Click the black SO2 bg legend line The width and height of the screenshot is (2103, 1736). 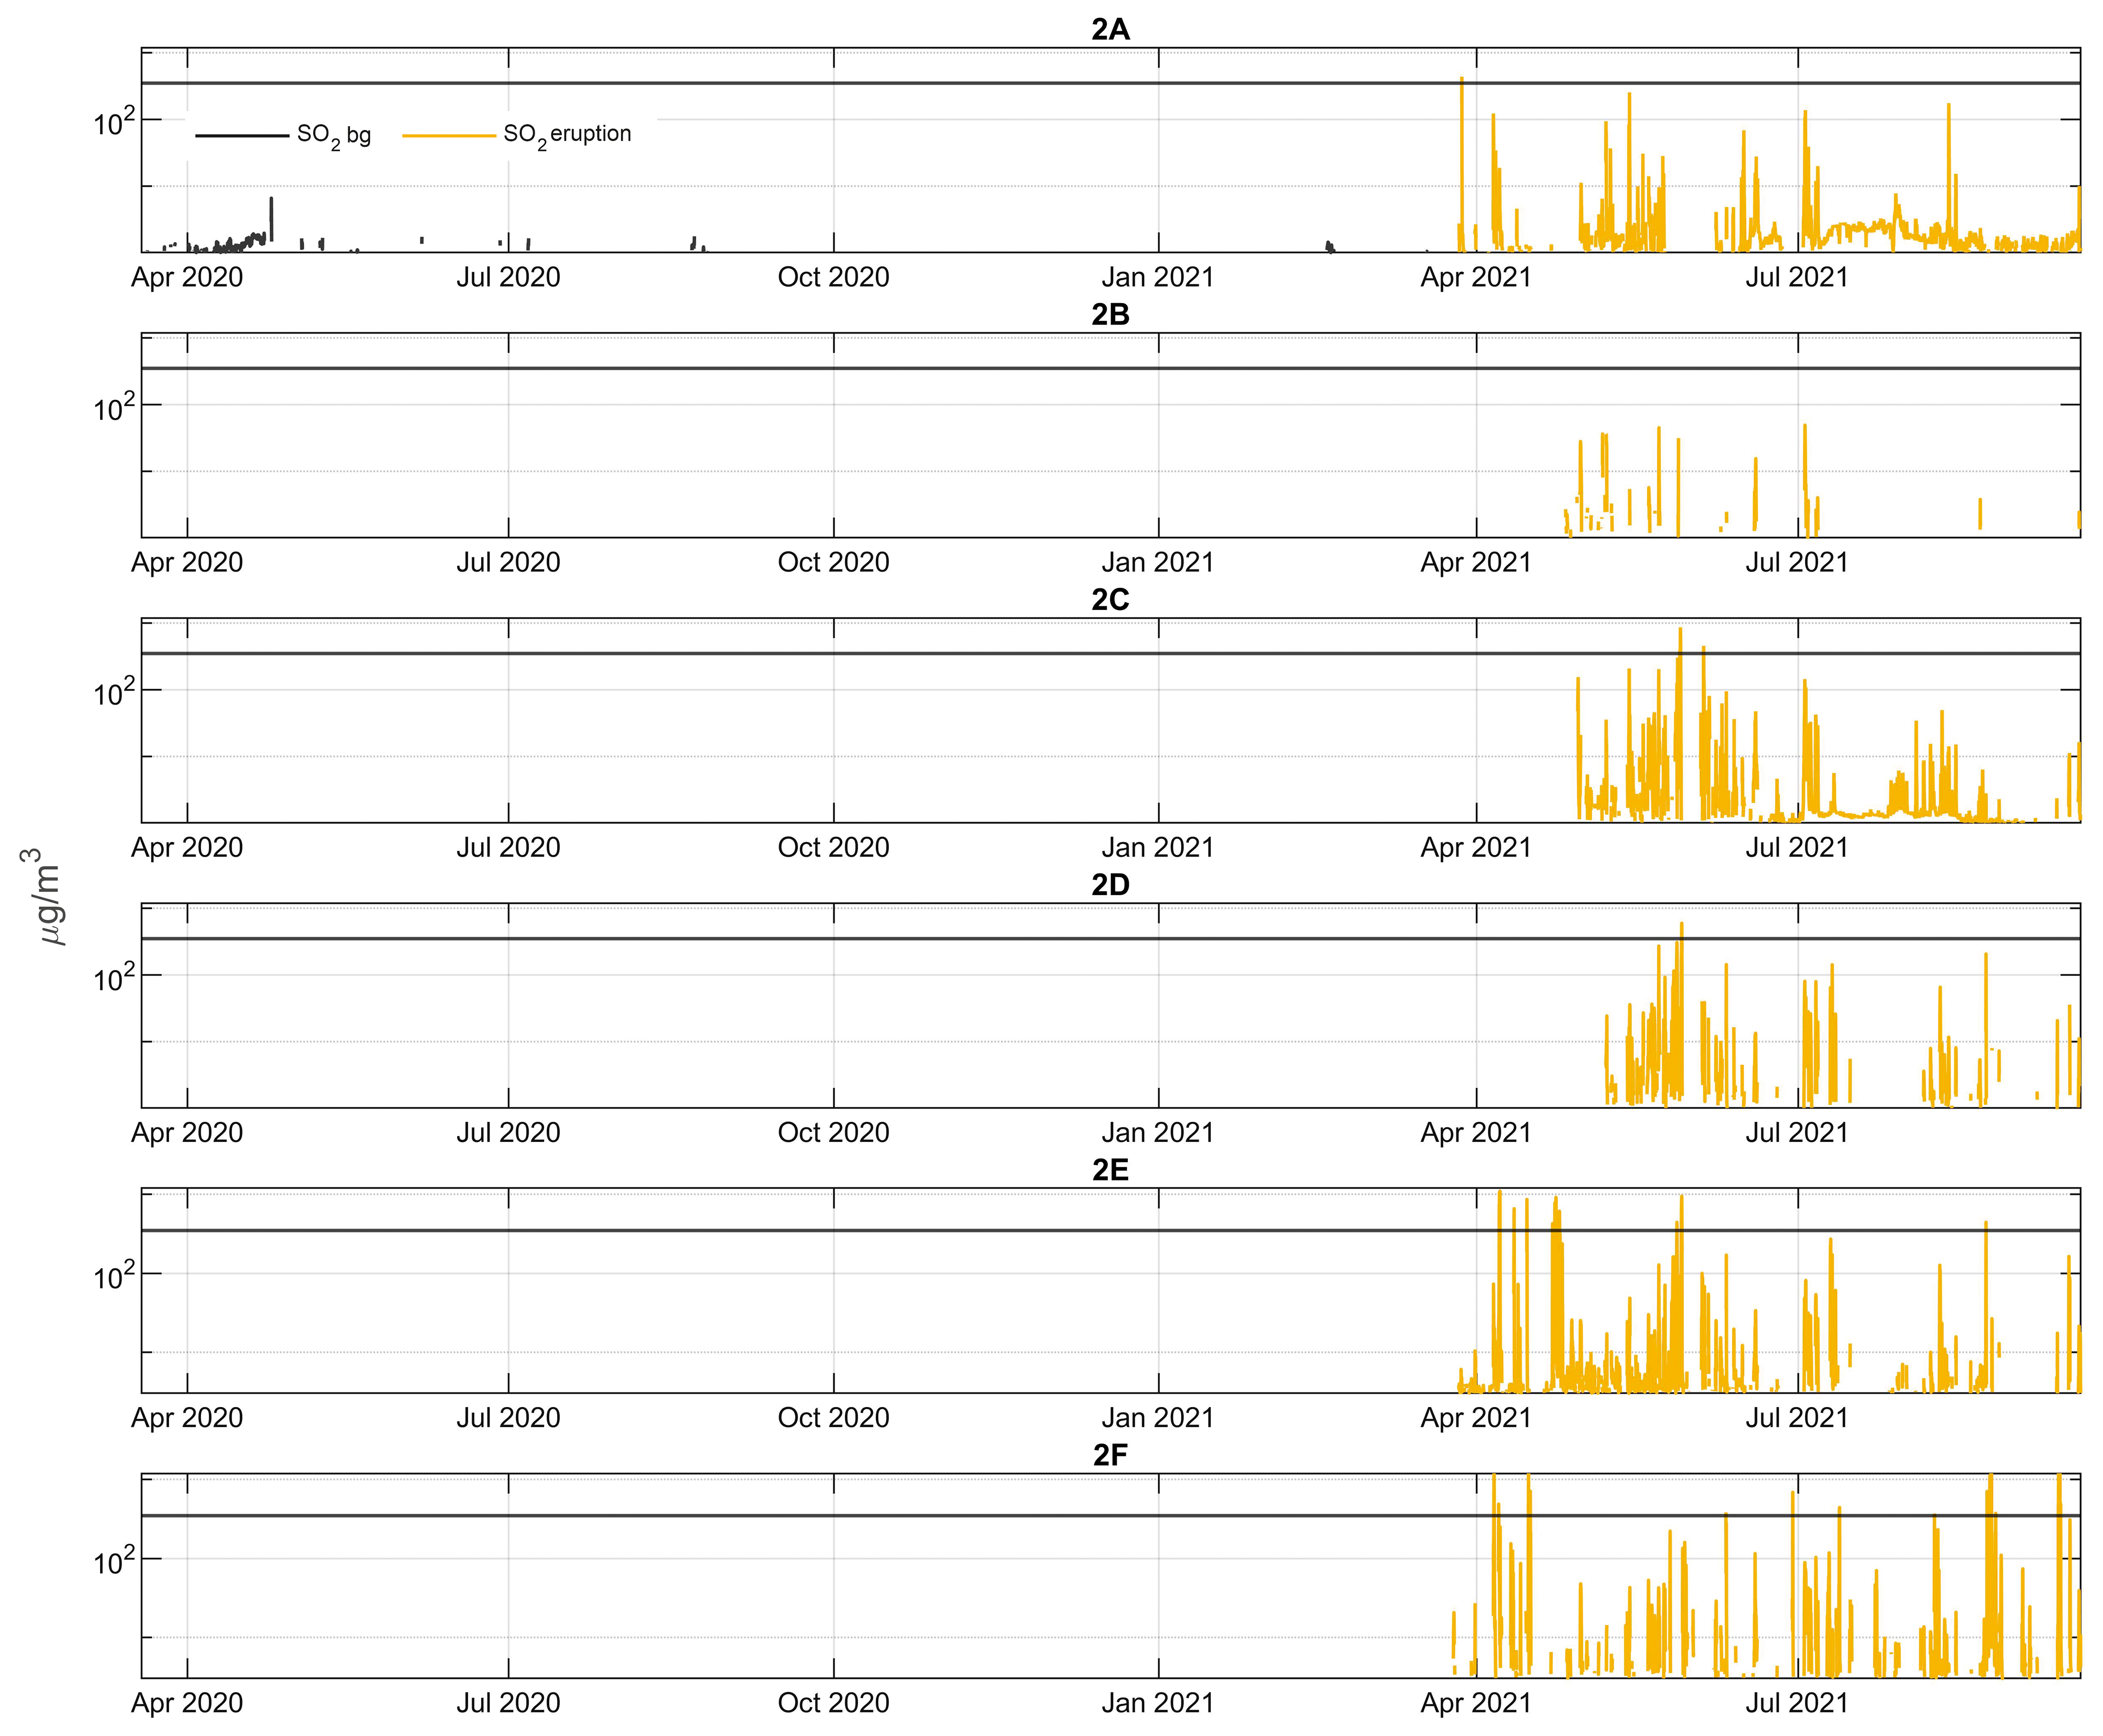(241, 135)
